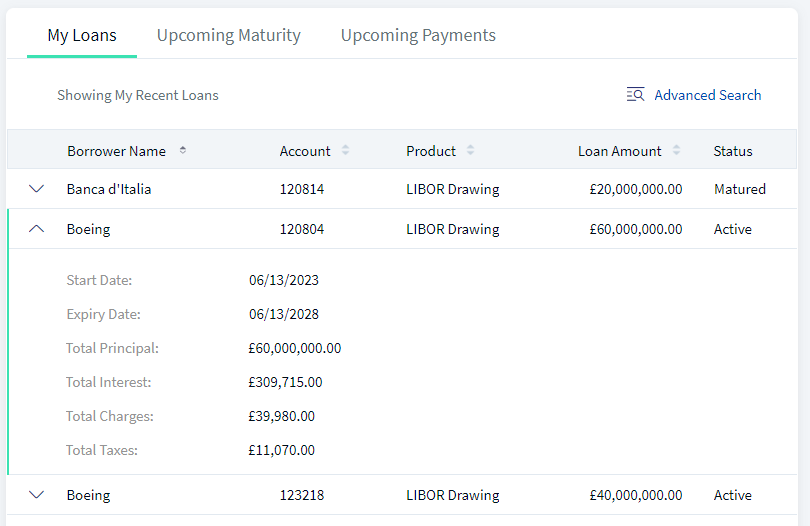The width and height of the screenshot is (810, 526).
Task: Click LIBOR Drawing in the 120804 row
Action: click(453, 229)
